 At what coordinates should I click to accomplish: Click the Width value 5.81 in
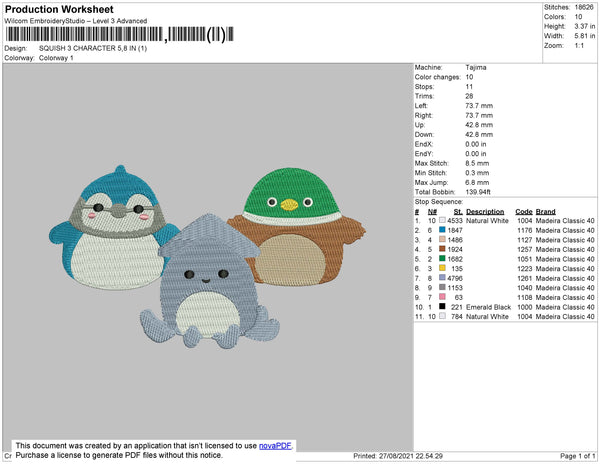(585, 36)
